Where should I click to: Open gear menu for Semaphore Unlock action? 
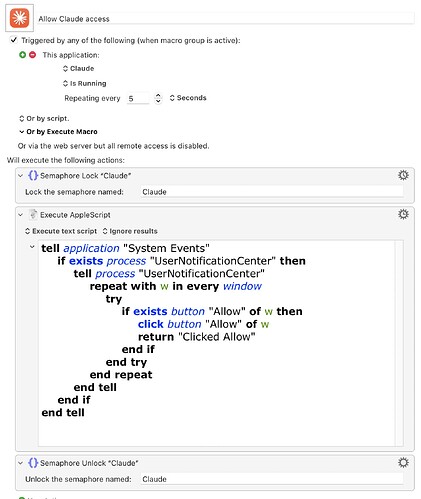(403, 462)
